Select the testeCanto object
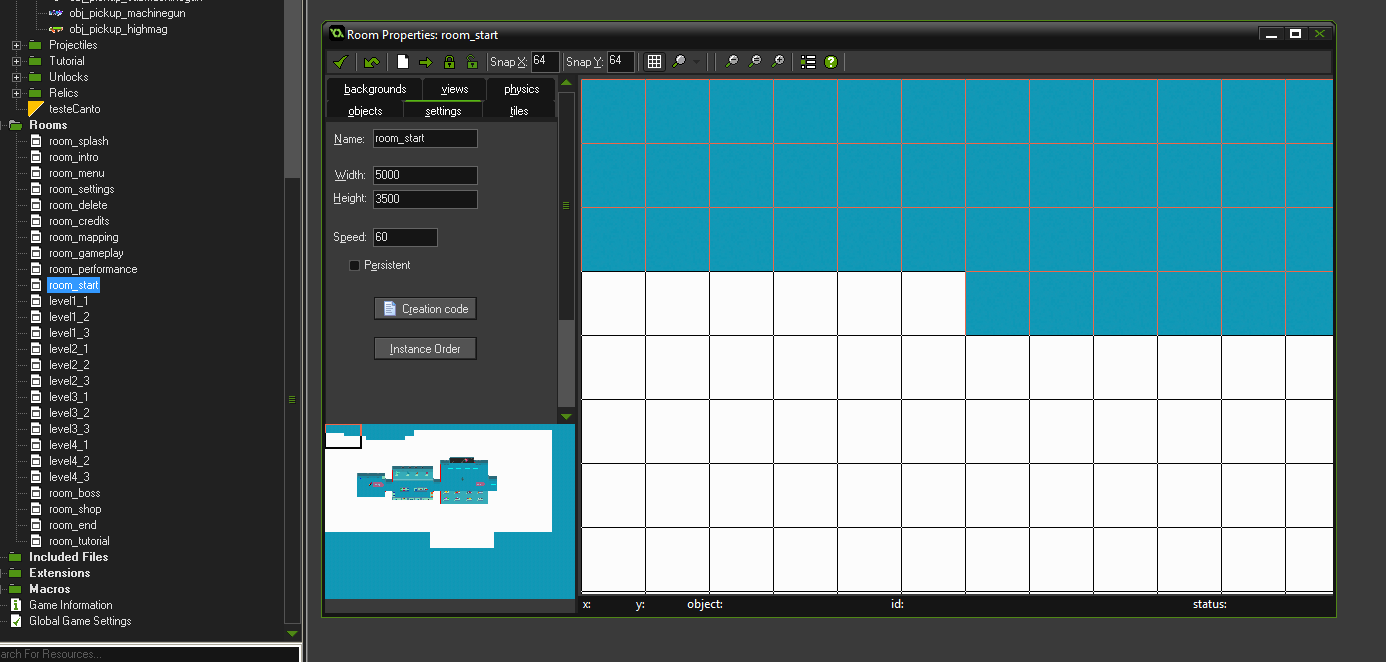1386x662 pixels. coord(74,109)
